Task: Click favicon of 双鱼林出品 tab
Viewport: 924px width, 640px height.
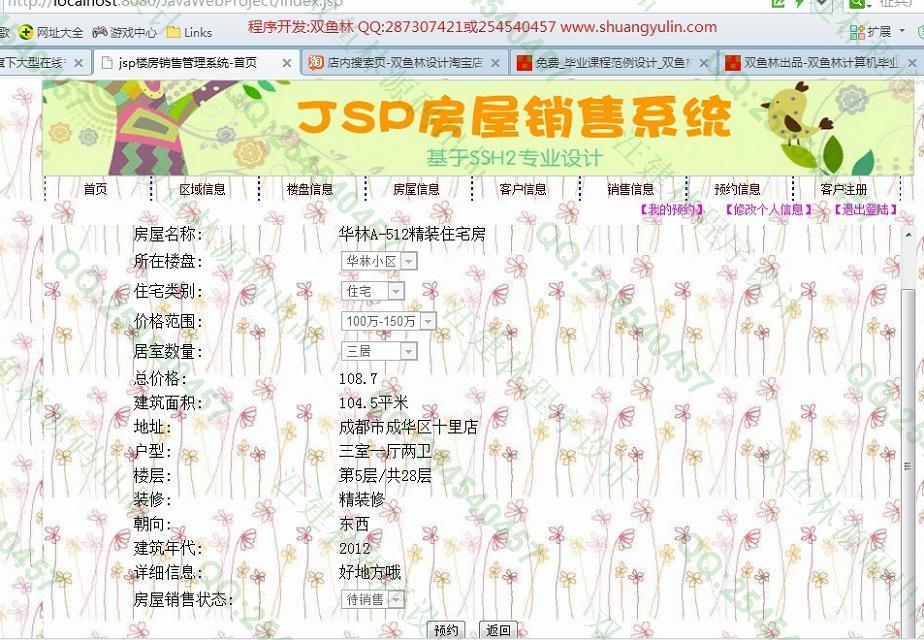Action: (732, 62)
